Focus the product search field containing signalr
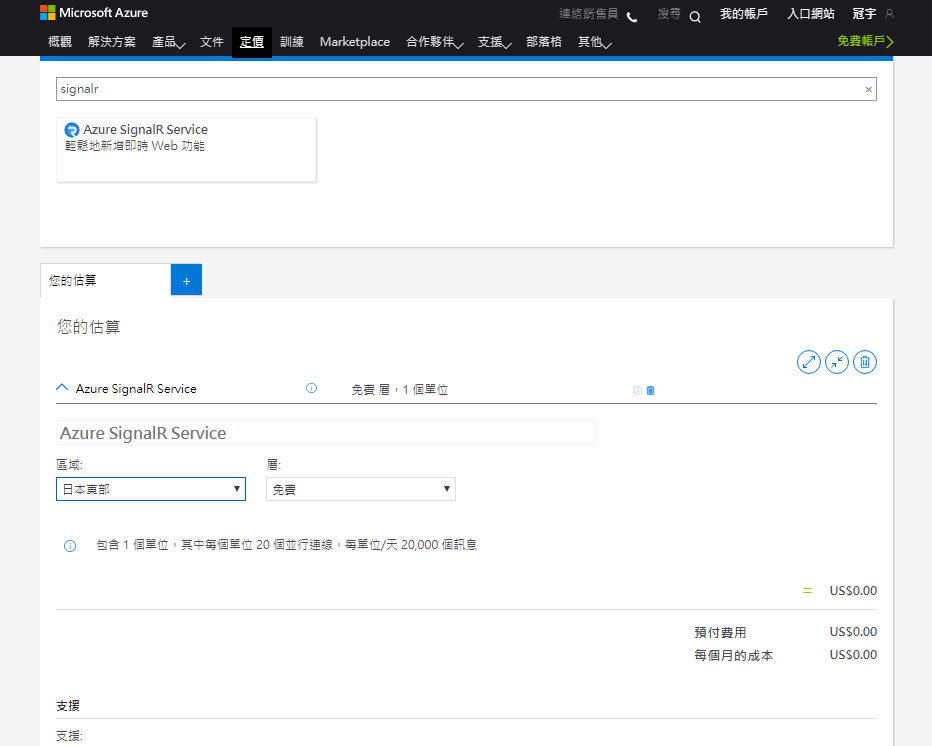 coord(466,89)
